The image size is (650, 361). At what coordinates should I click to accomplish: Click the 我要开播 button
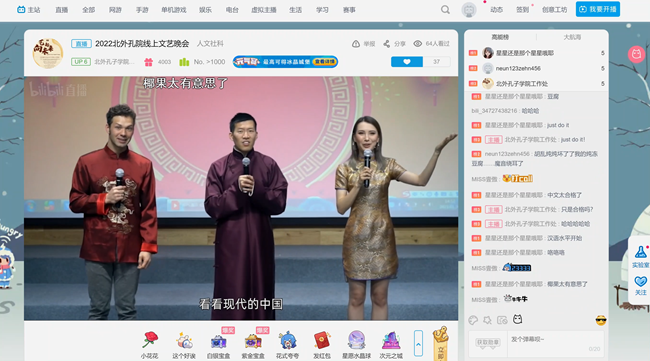[x=598, y=9]
